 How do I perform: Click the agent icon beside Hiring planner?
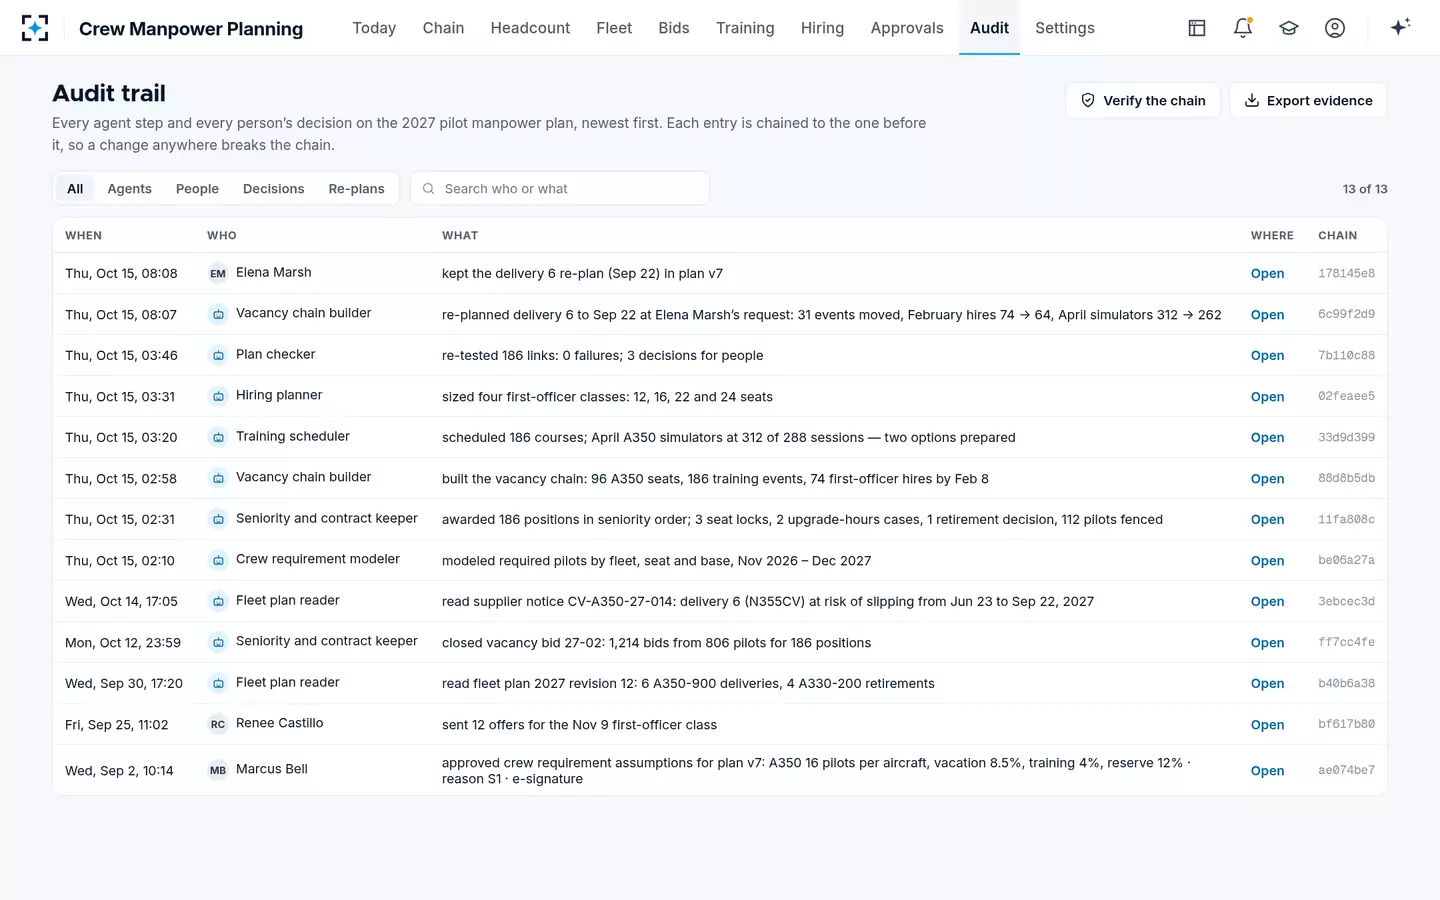tap(218, 396)
